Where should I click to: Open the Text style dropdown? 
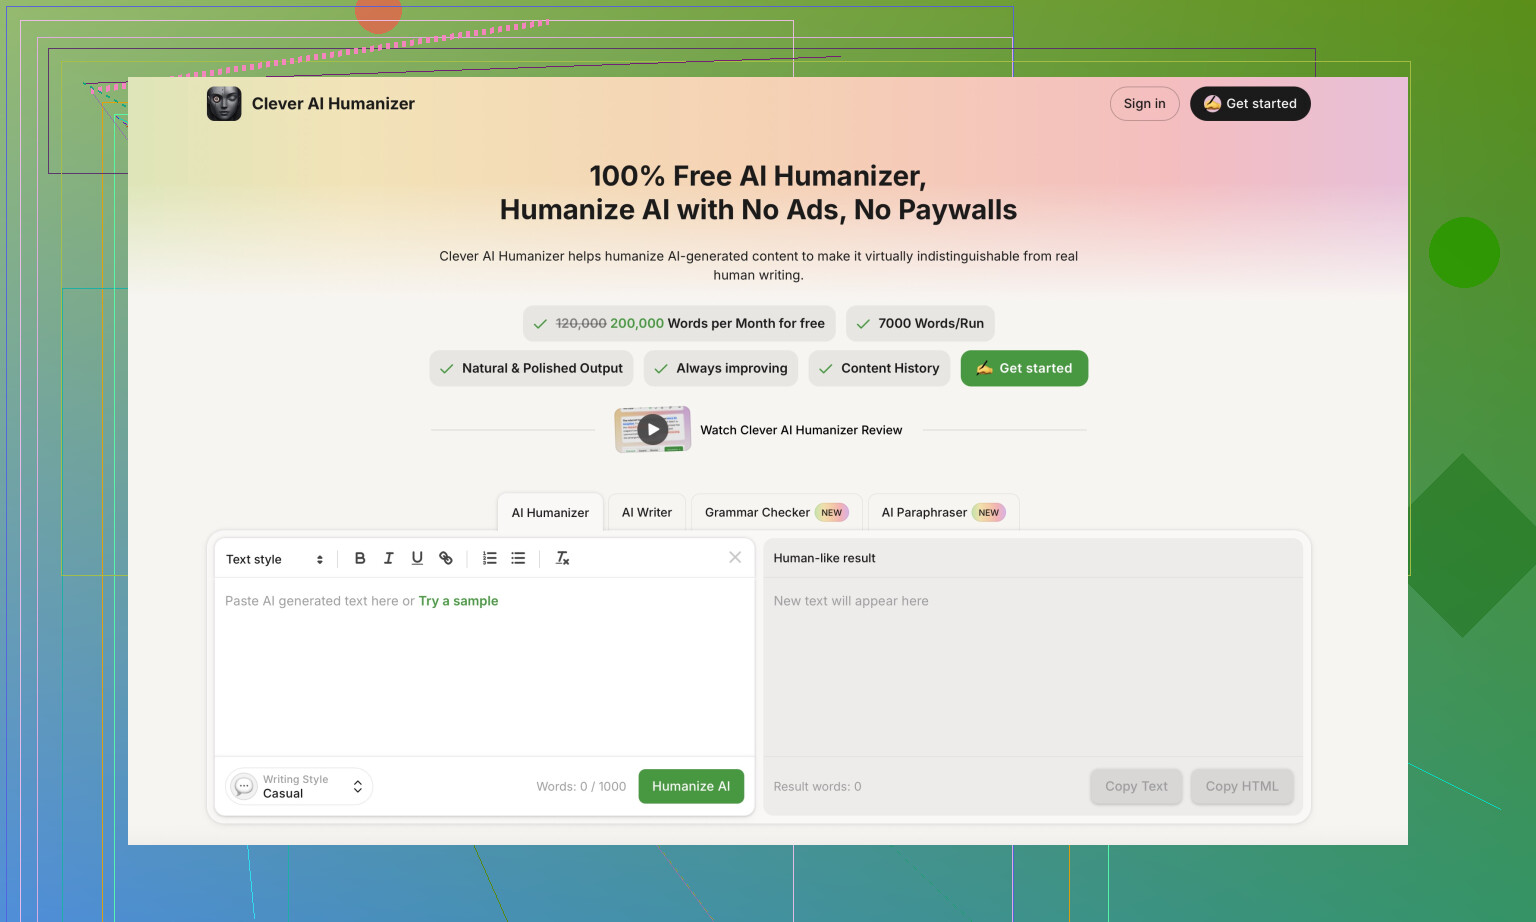[274, 560]
